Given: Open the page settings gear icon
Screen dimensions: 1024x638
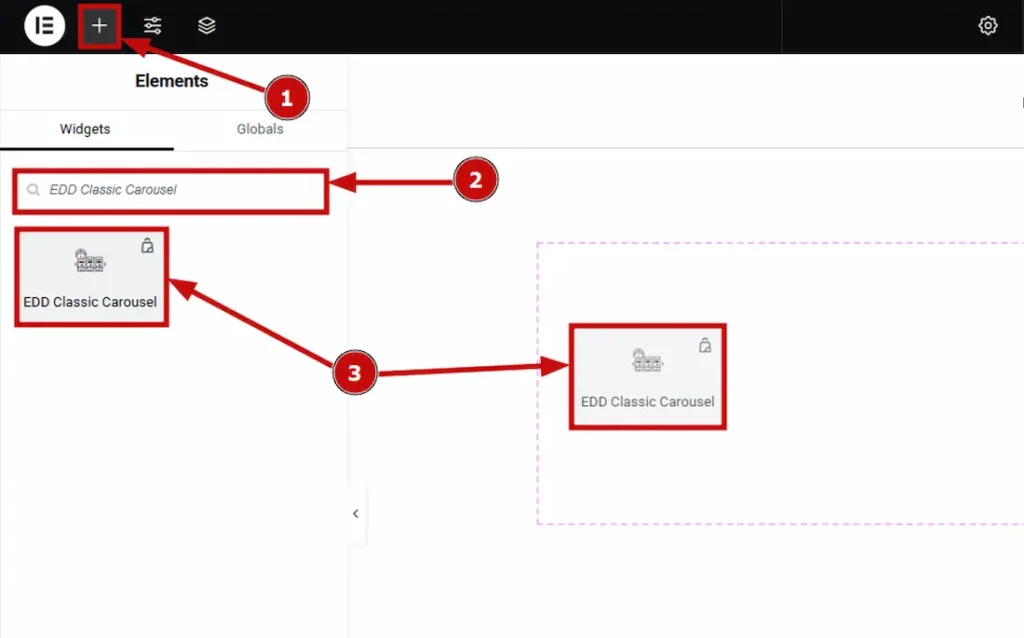Looking at the screenshot, I should (987, 25).
